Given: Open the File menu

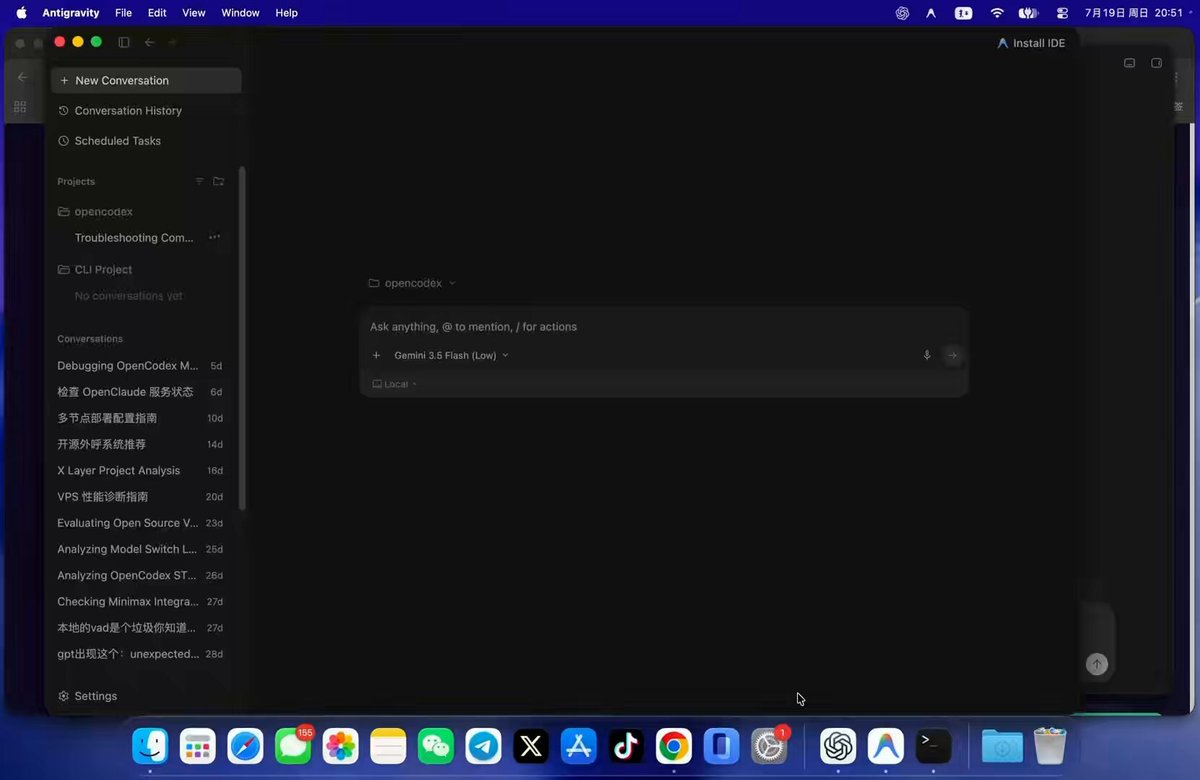Looking at the screenshot, I should tap(123, 13).
